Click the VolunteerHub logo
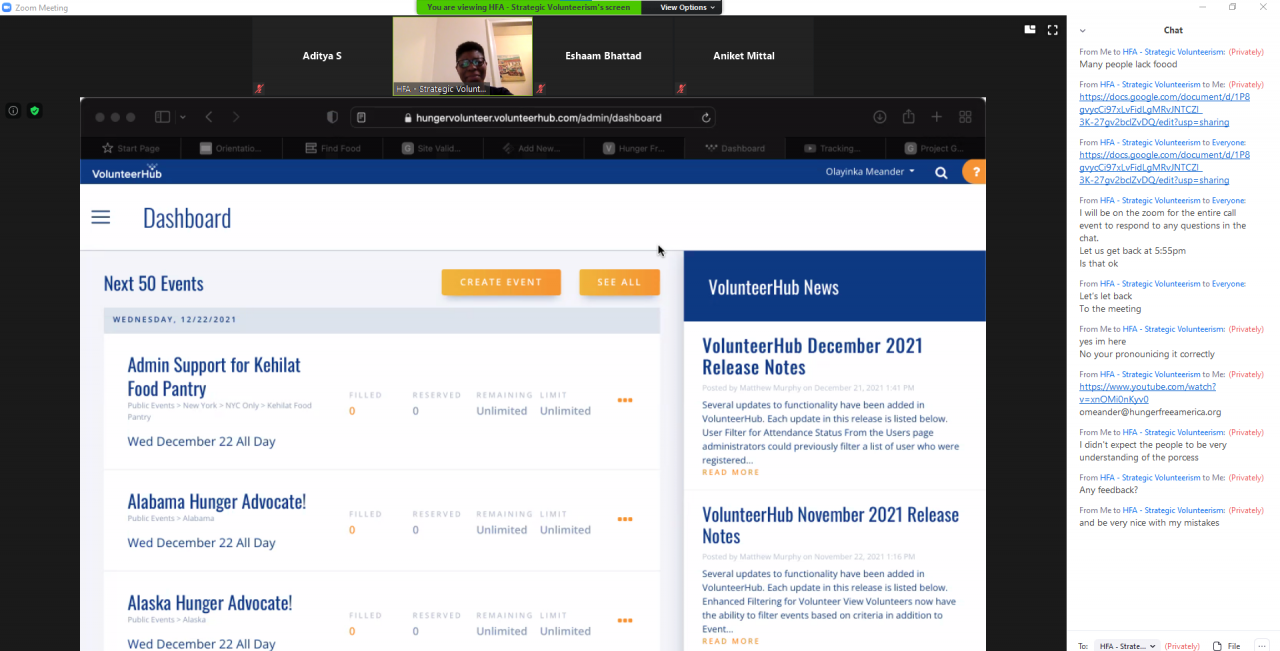 click(x=126, y=172)
